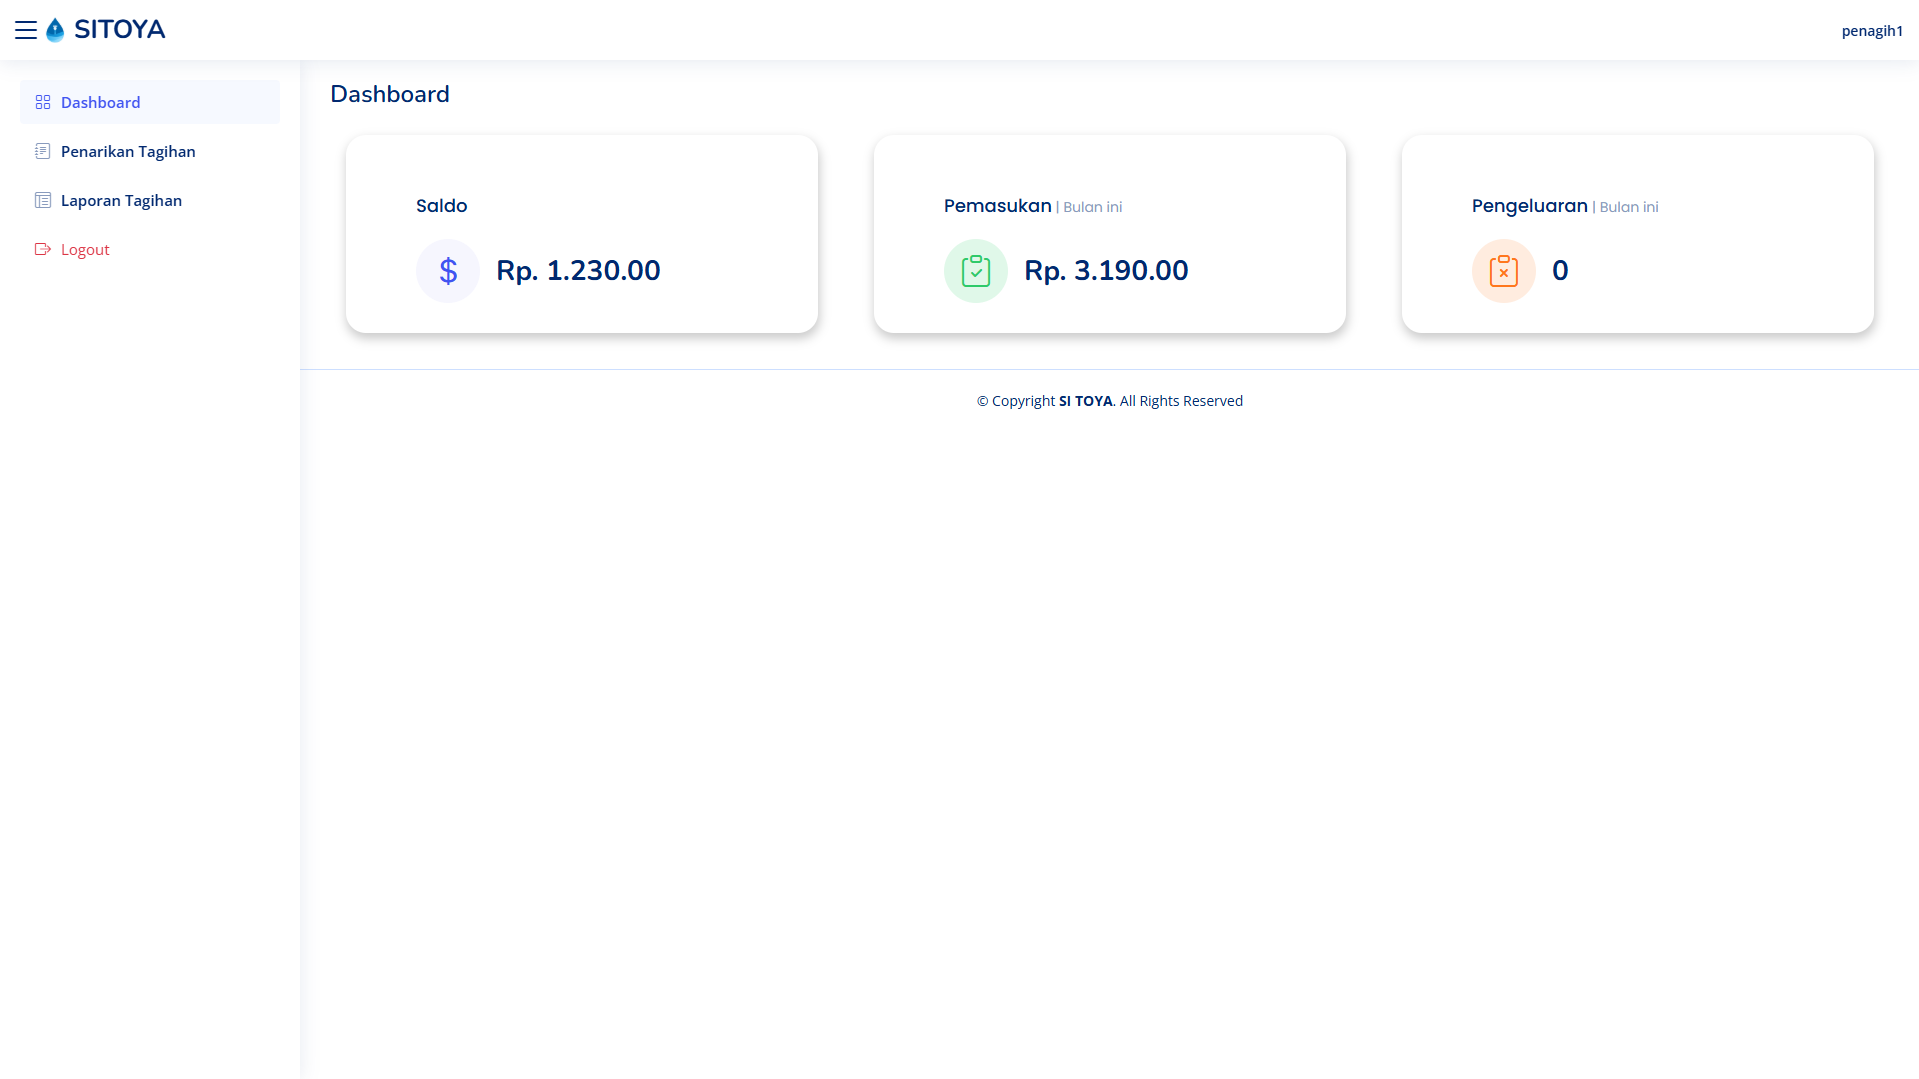Click the dollar icon on Saldo card
This screenshot has width=1919, height=1079.
447,270
